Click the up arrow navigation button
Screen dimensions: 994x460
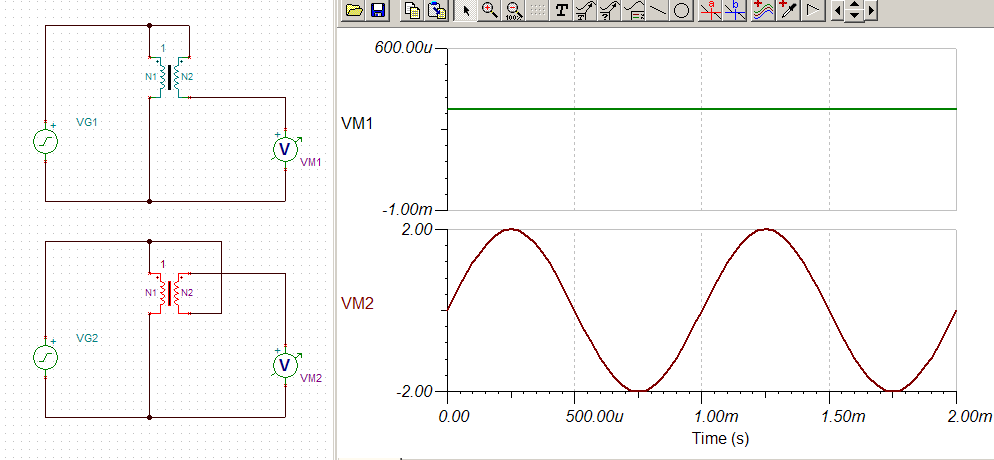click(855, 6)
